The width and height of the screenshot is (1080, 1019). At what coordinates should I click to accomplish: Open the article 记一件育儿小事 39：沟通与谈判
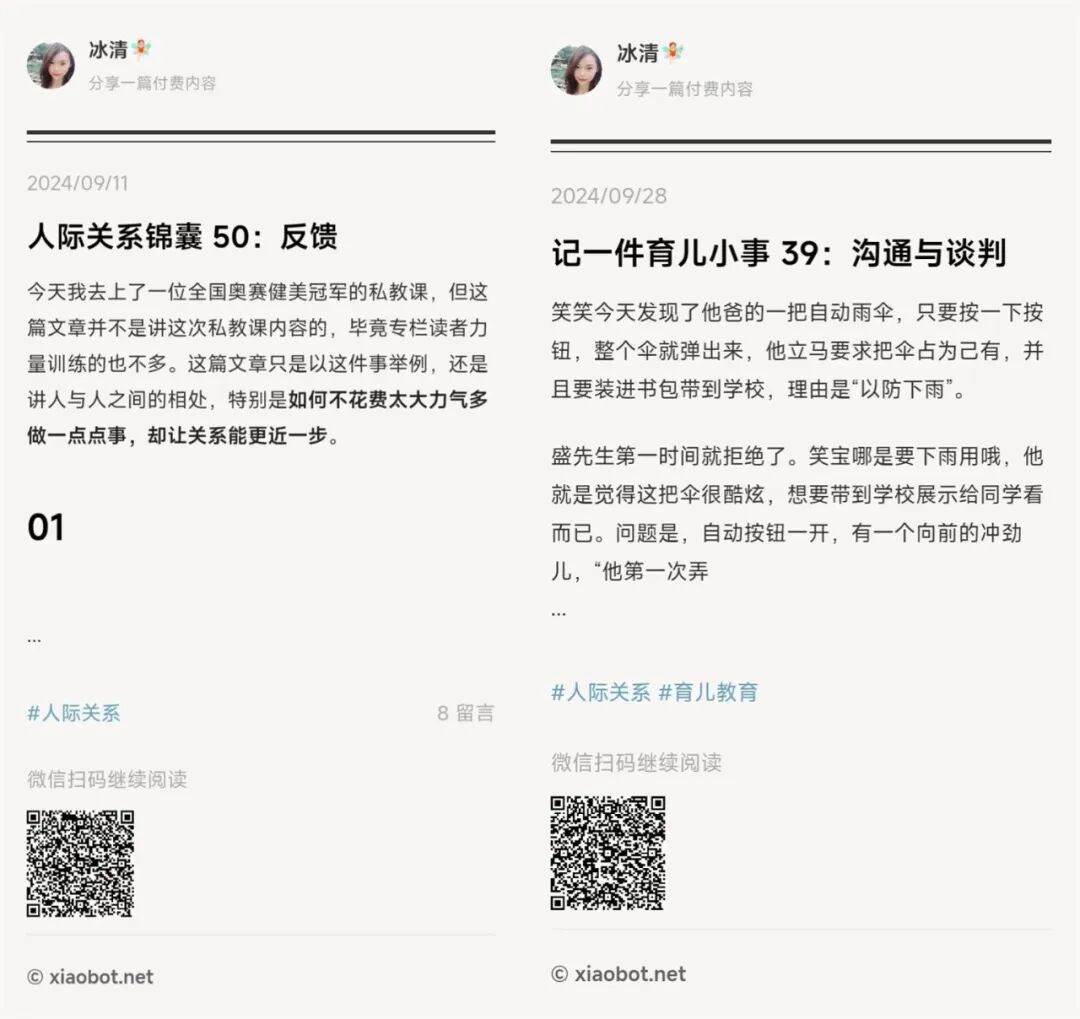point(779,253)
